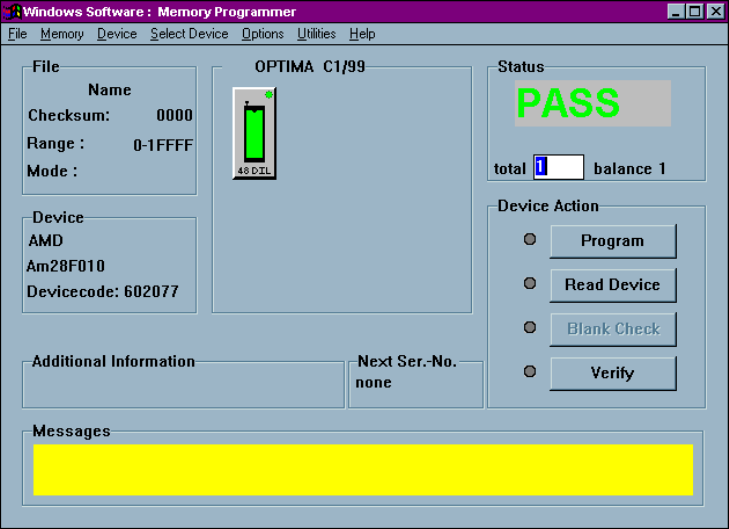Click the application icon in the title bar
Viewport: 729px width, 529px height.
pyautogui.click(x=12, y=12)
